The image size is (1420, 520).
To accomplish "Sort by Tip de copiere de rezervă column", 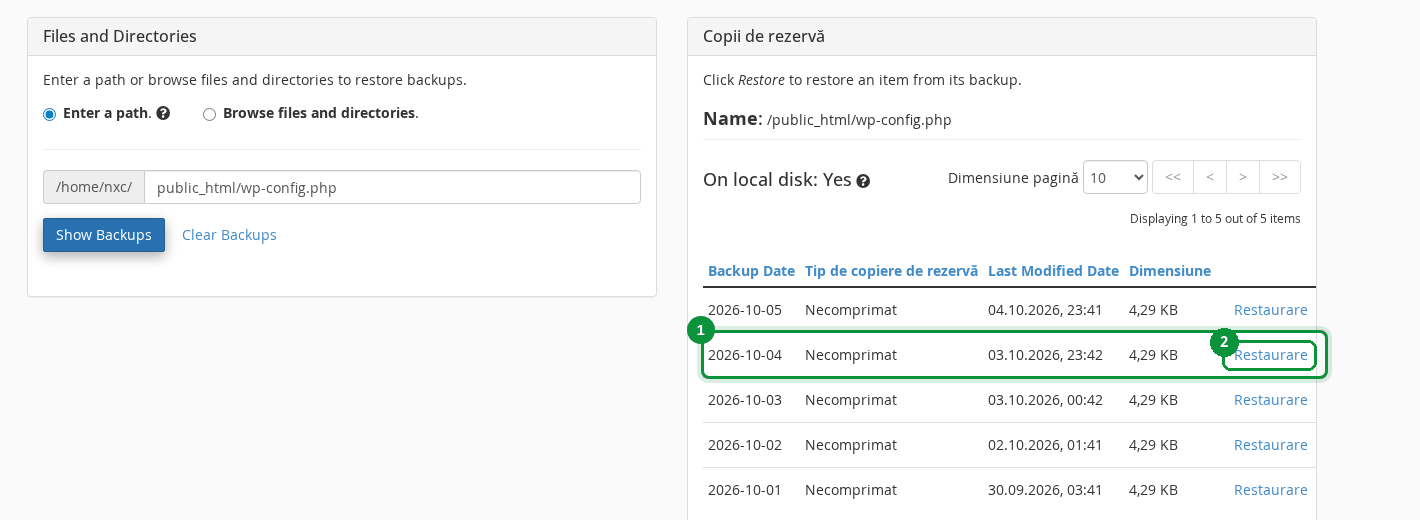I will 891,271.
